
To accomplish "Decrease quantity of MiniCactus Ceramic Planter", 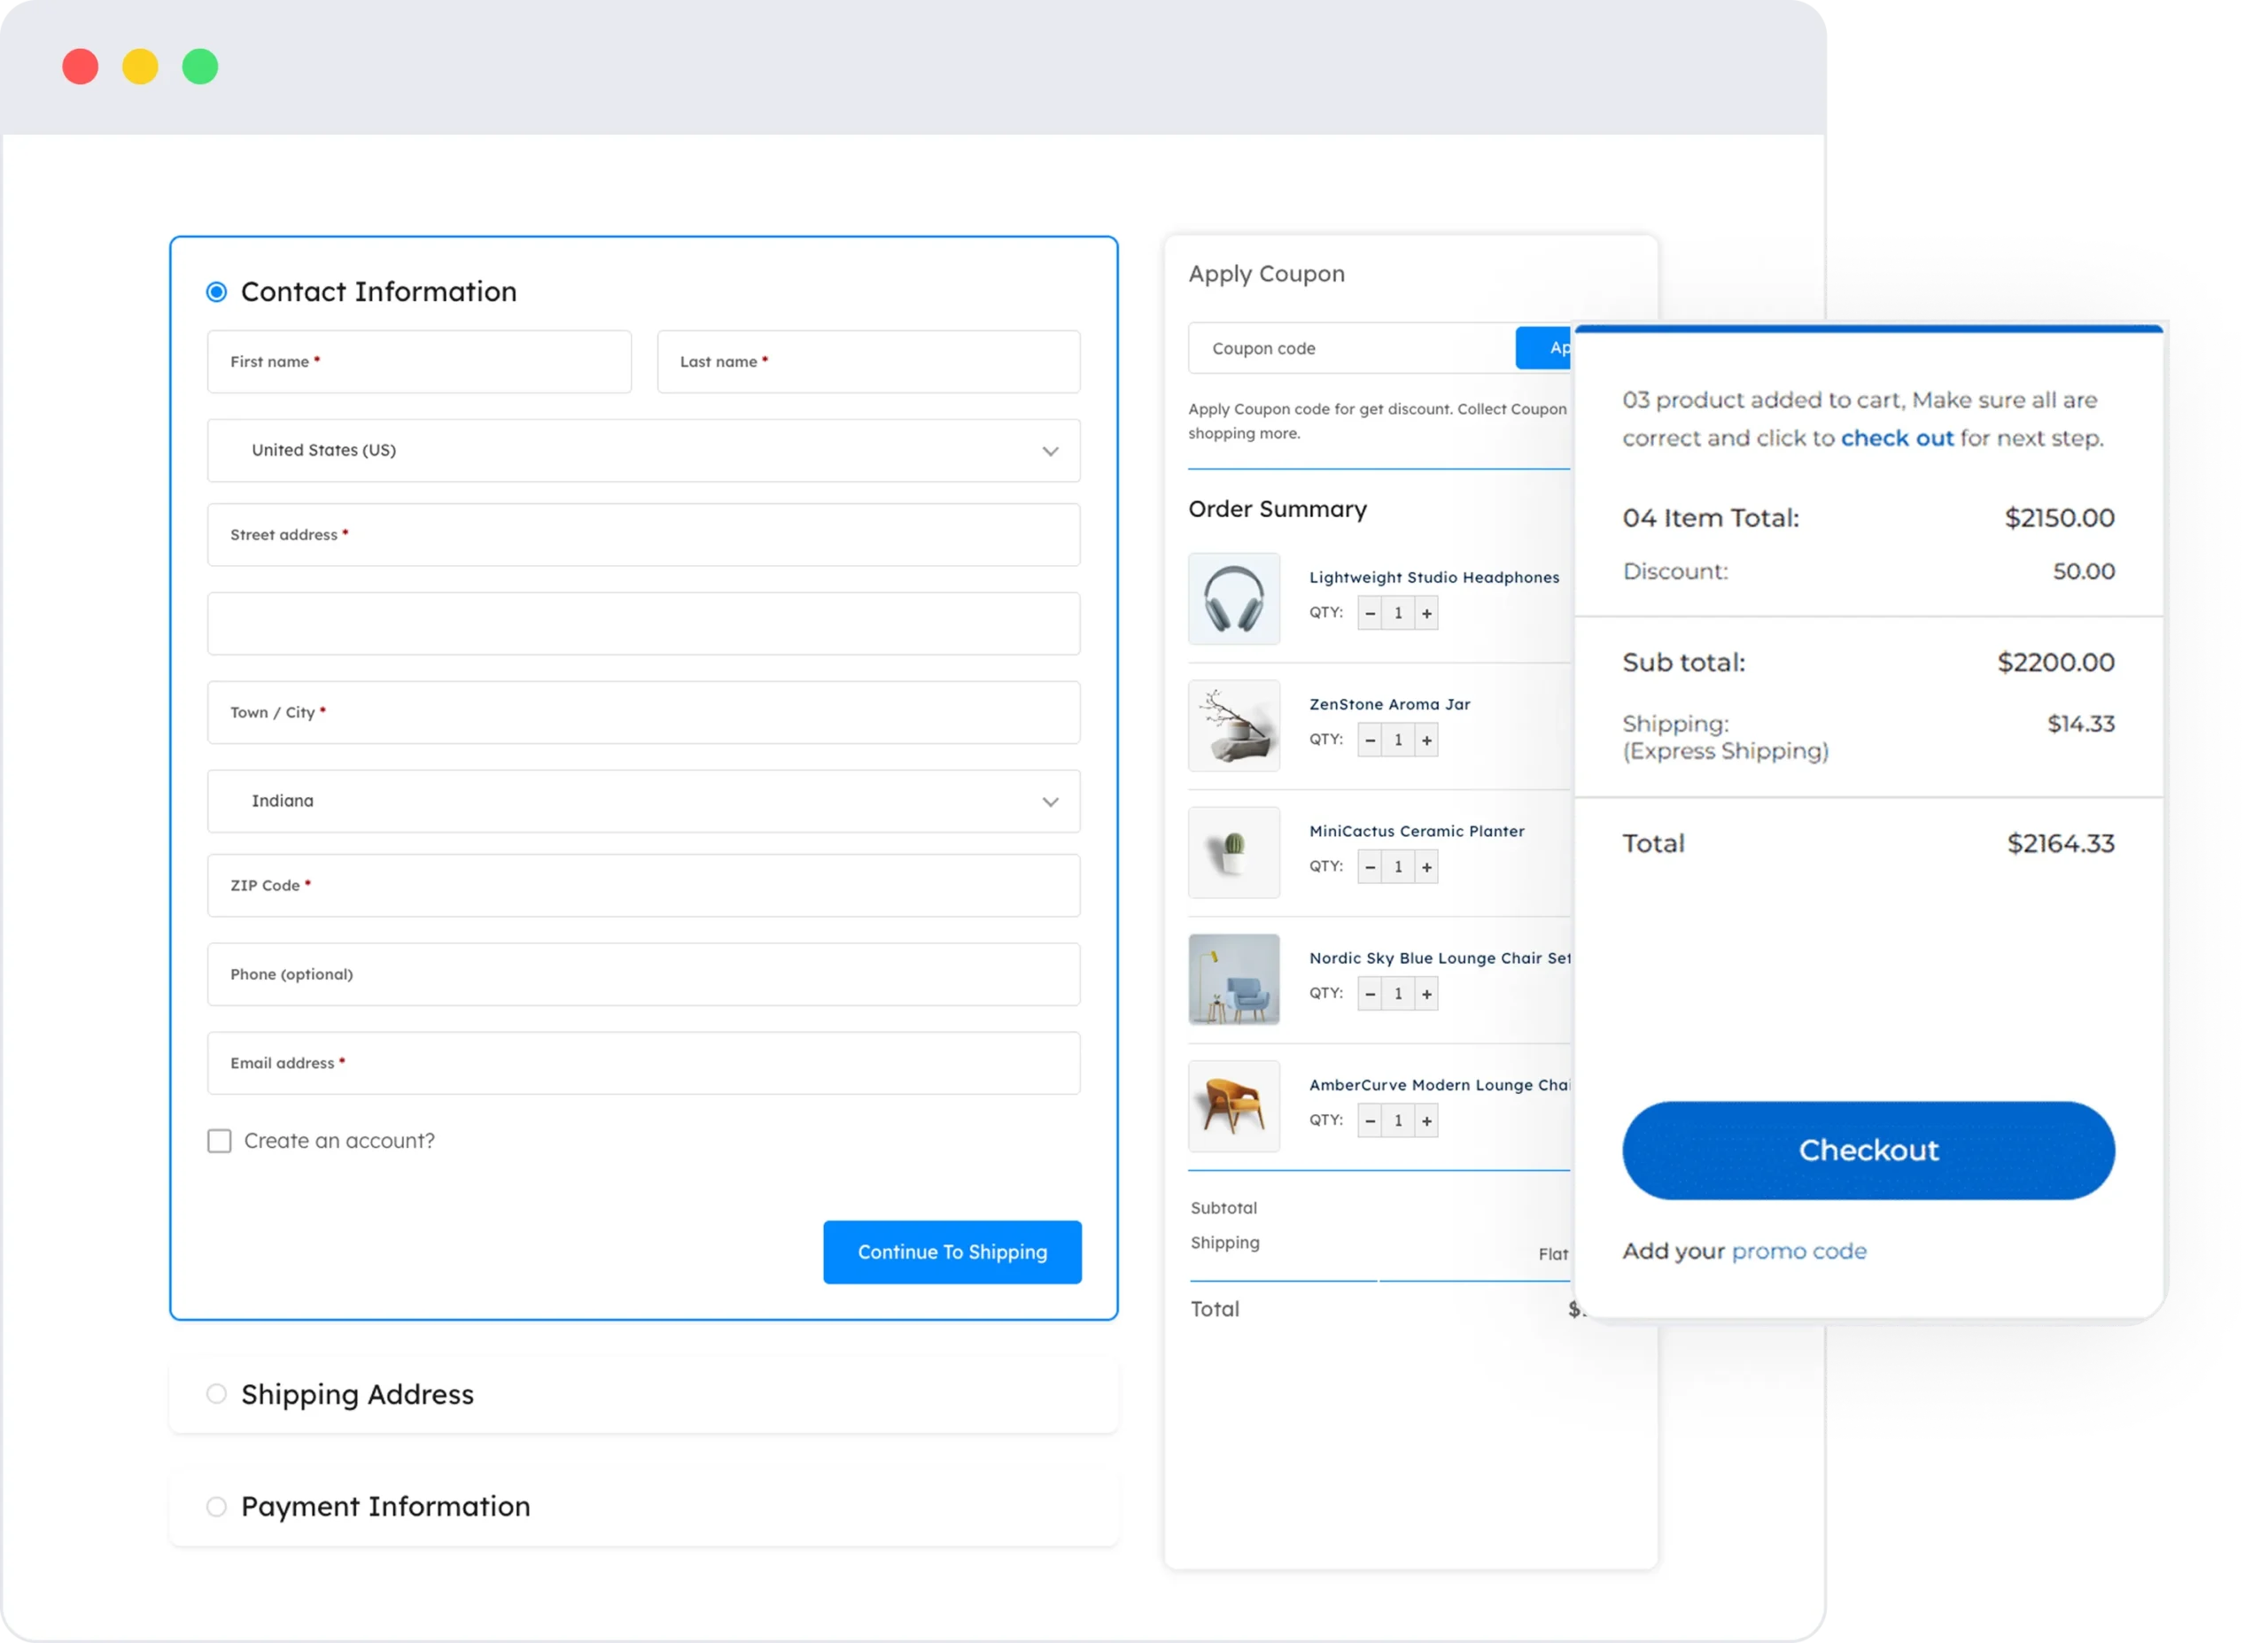I will click(1370, 867).
